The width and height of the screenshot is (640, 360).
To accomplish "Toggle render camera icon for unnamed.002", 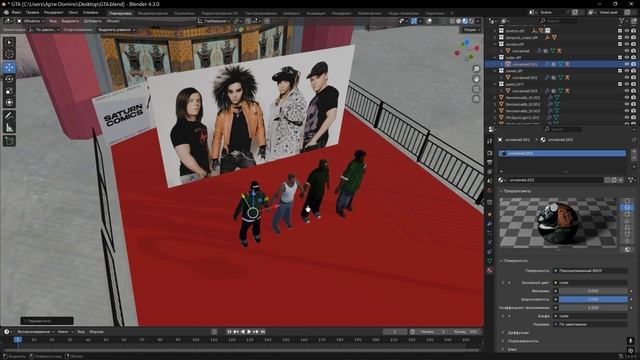I will tap(633, 78).
